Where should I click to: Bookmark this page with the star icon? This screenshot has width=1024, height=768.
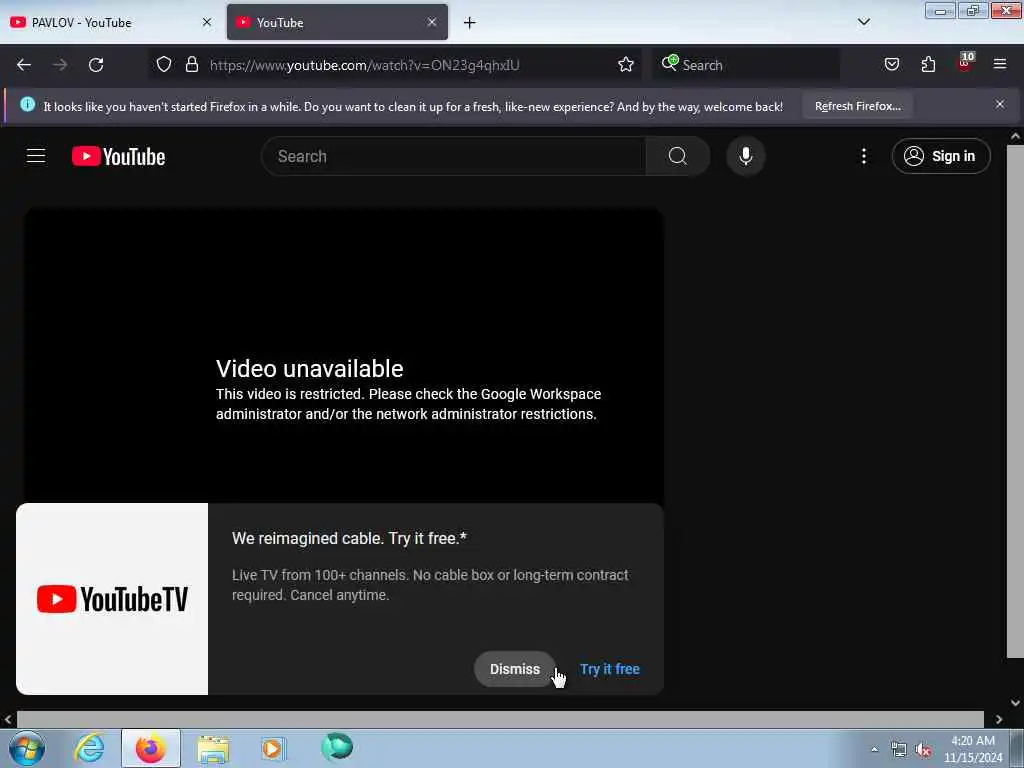click(x=626, y=65)
